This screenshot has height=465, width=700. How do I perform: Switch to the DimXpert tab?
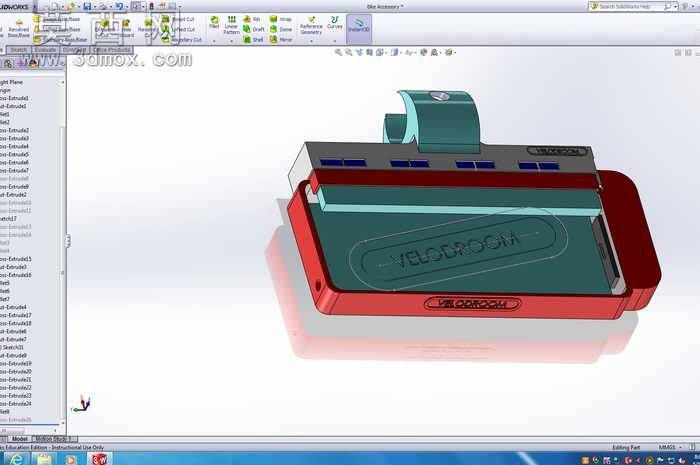pyautogui.click(x=75, y=50)
